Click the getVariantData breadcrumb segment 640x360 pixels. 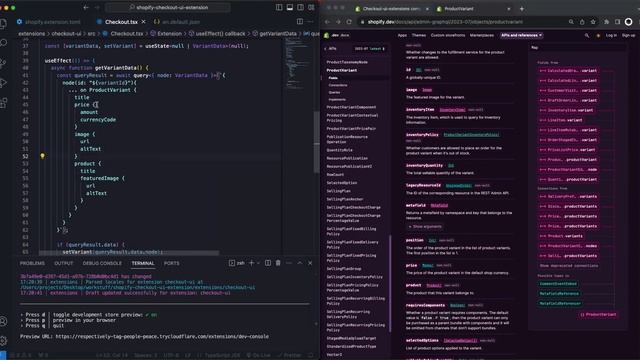coord(274,33)
